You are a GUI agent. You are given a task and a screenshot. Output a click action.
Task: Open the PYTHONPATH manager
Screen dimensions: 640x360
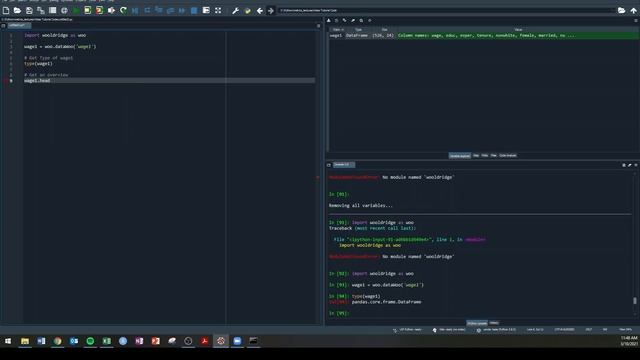point(247,11)
